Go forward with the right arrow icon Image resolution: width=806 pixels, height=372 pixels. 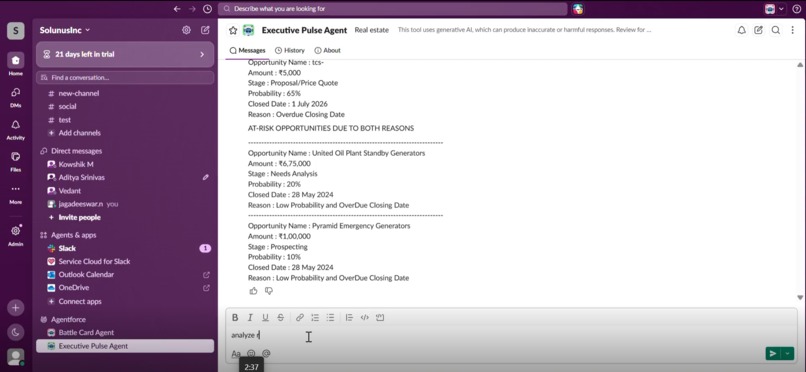click(192, 9)
